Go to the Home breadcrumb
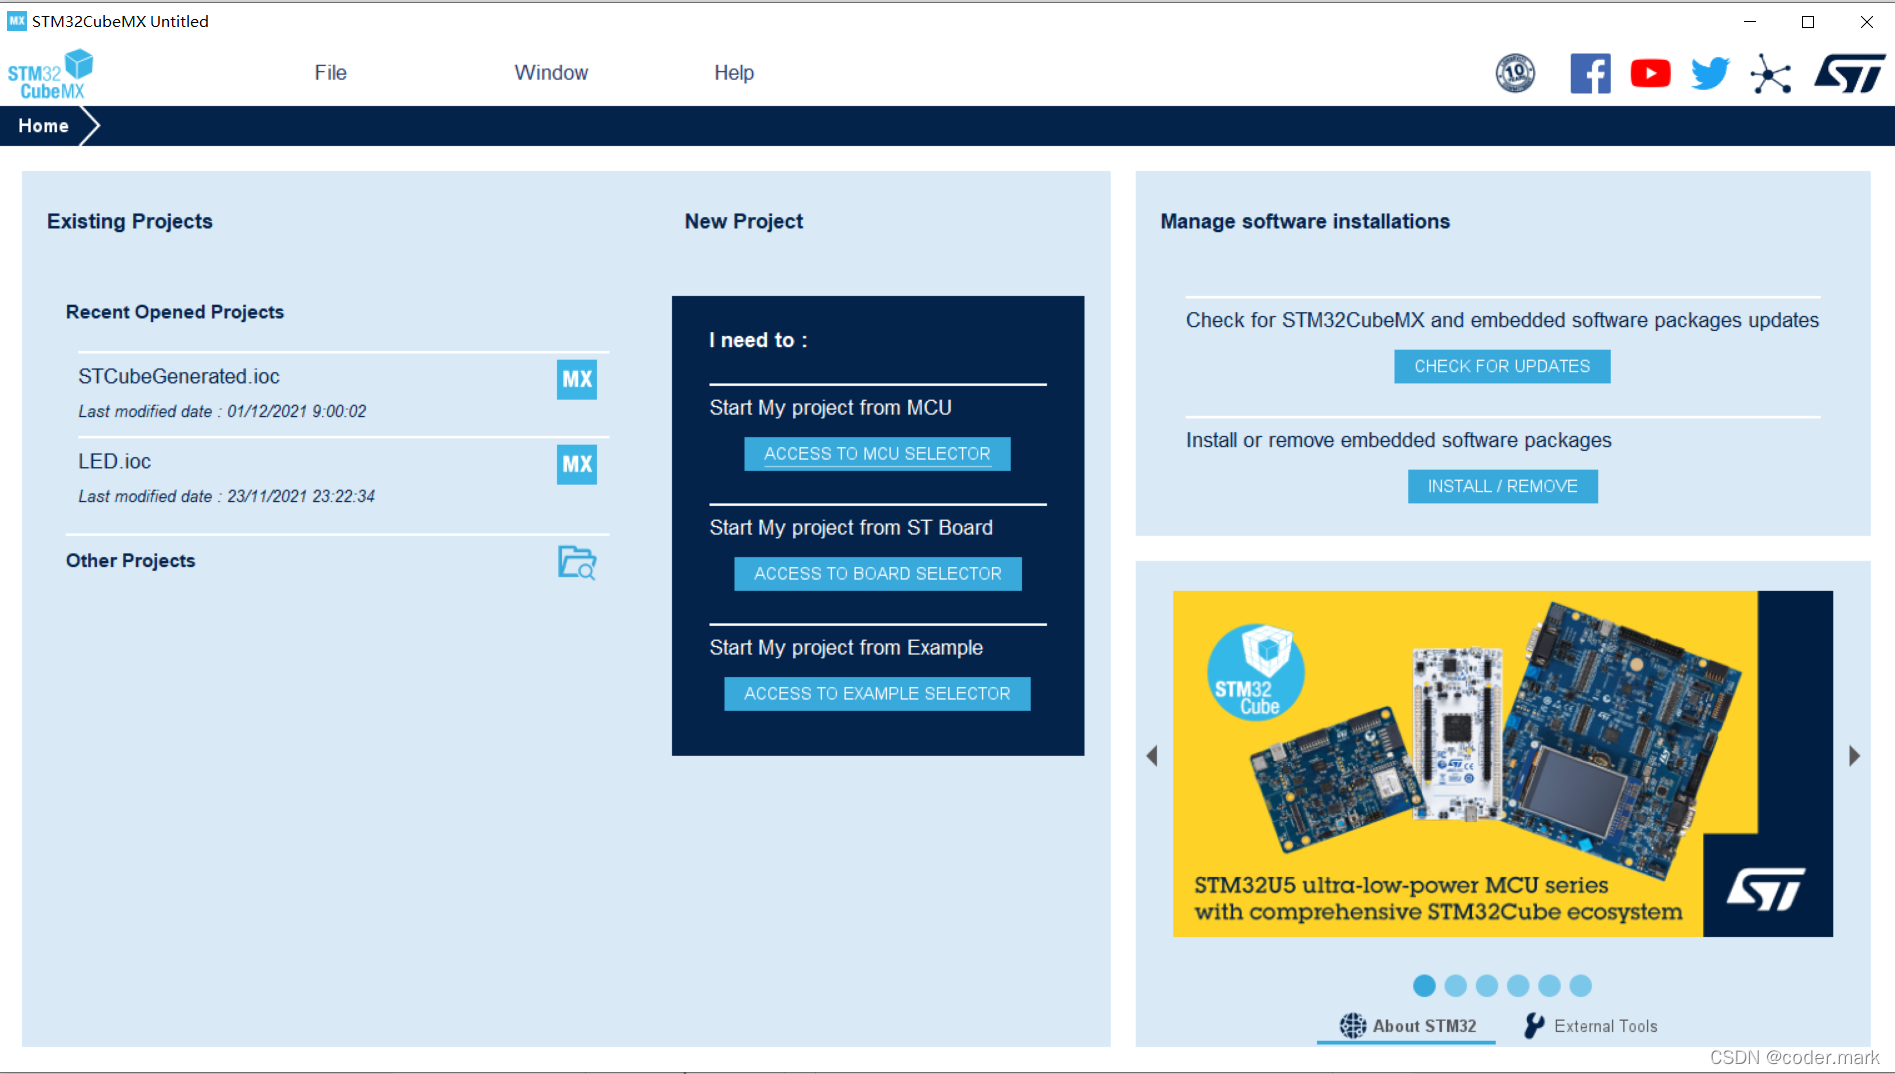Viewport: 1895px width, 1074px height. click(x=43, y=126)
